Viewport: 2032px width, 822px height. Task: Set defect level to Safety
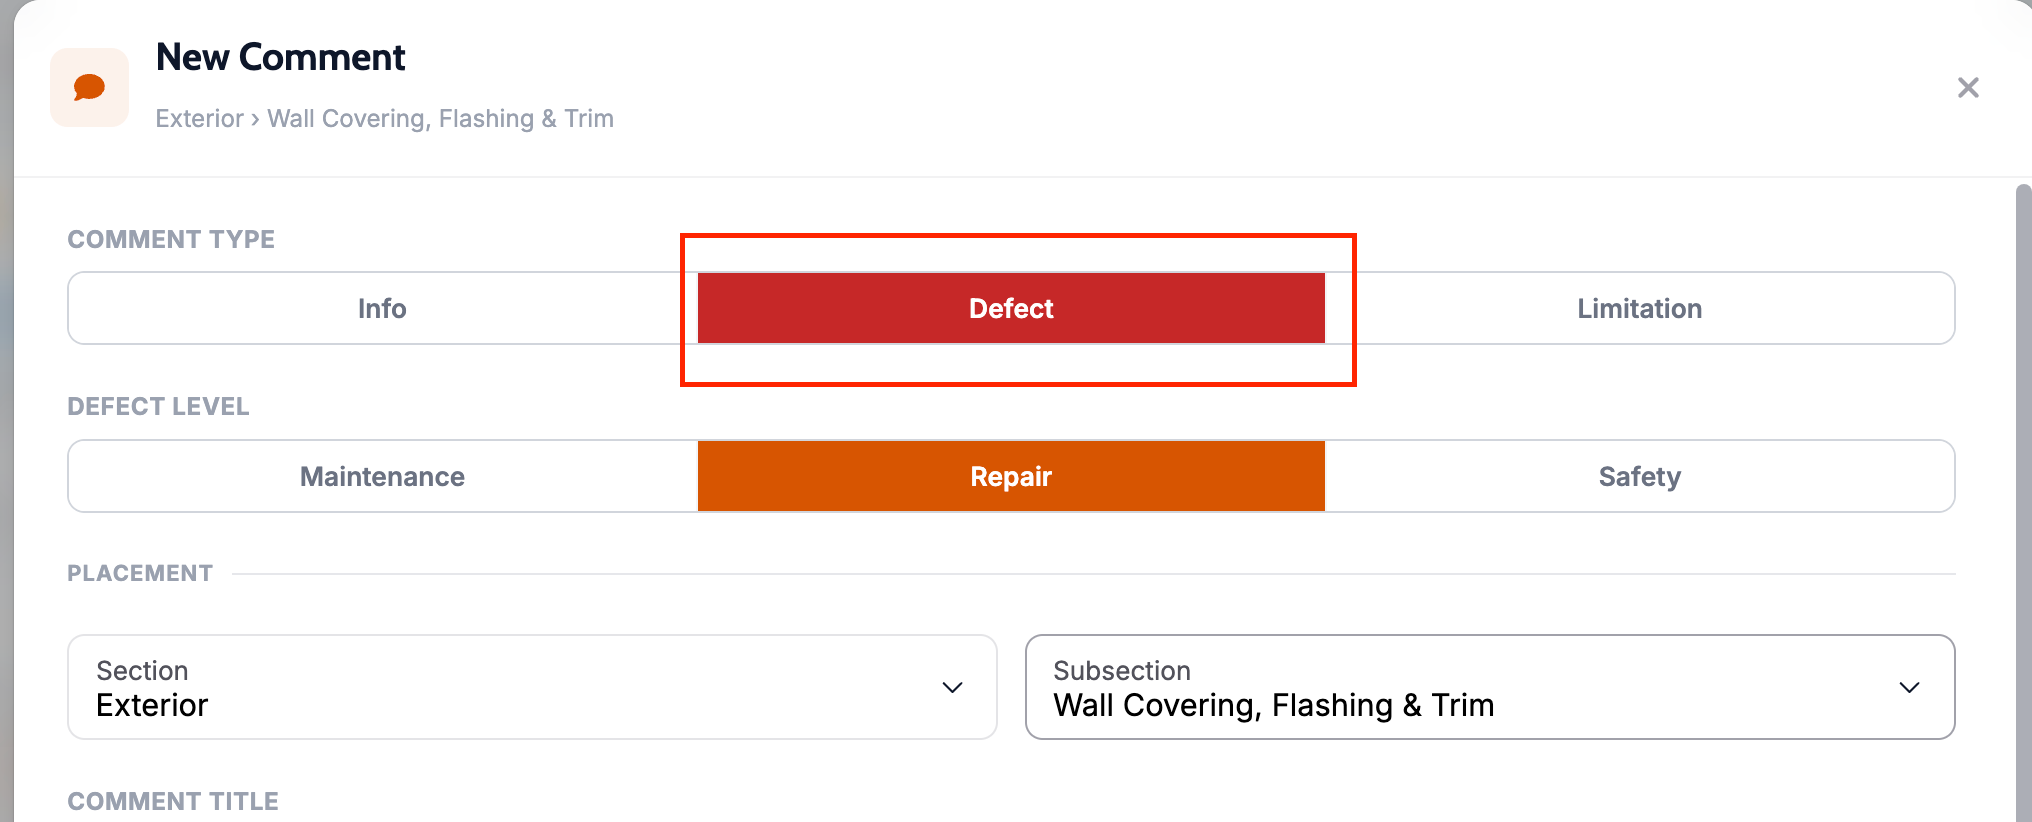tap(1640, 476)
